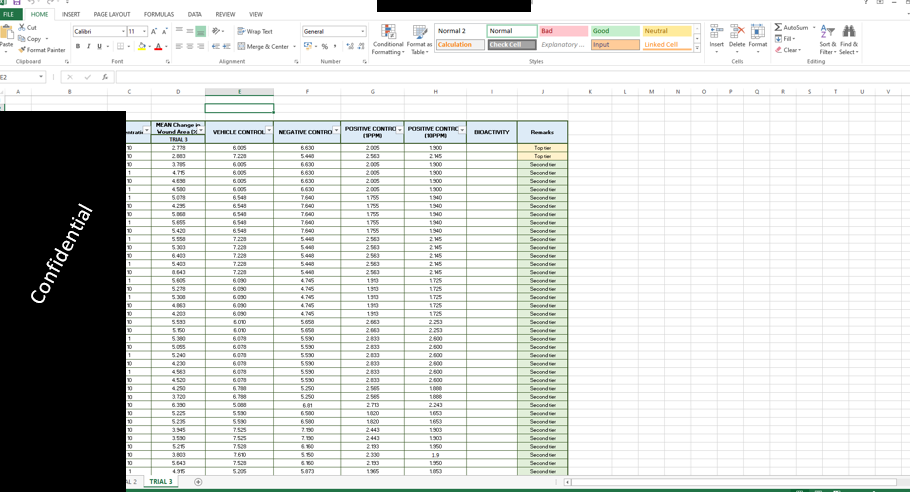Toggle Center horizontal alignment
Screen dimensions: 910x492
(190, 46)
